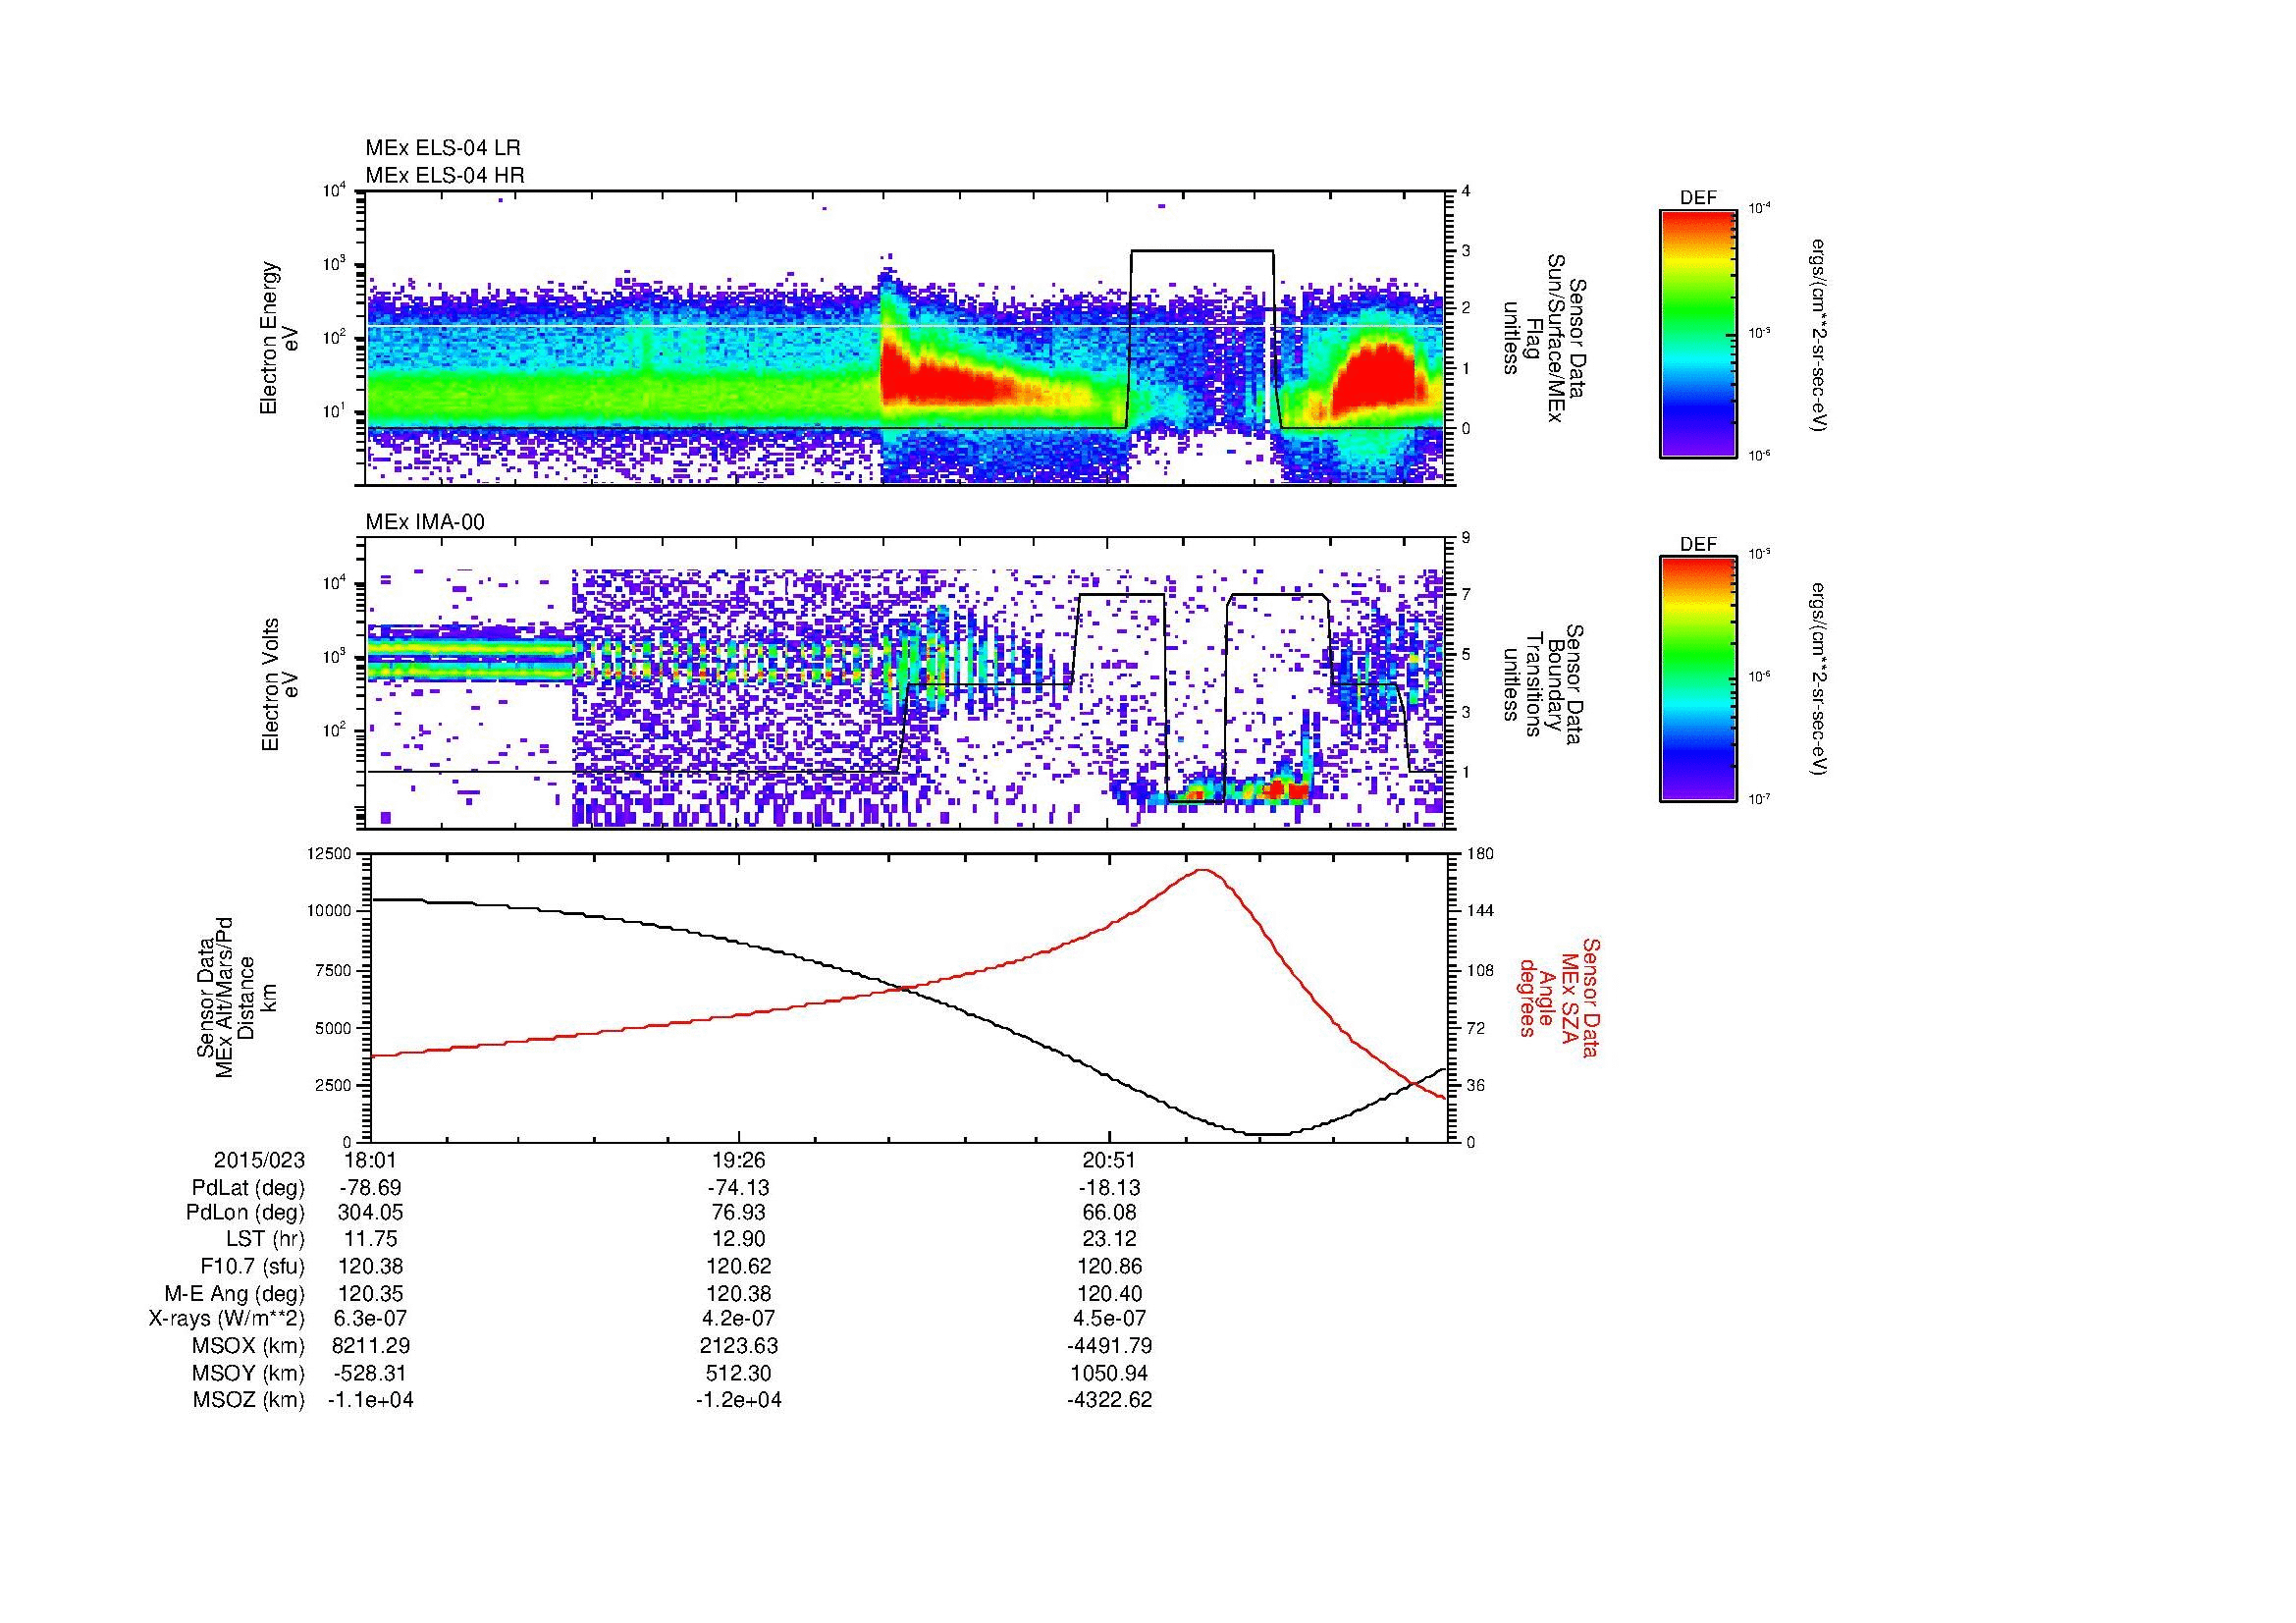Click the PdLon value '76.93'
Viewport: 2296px width, 1623px height.
[739, 1213]
